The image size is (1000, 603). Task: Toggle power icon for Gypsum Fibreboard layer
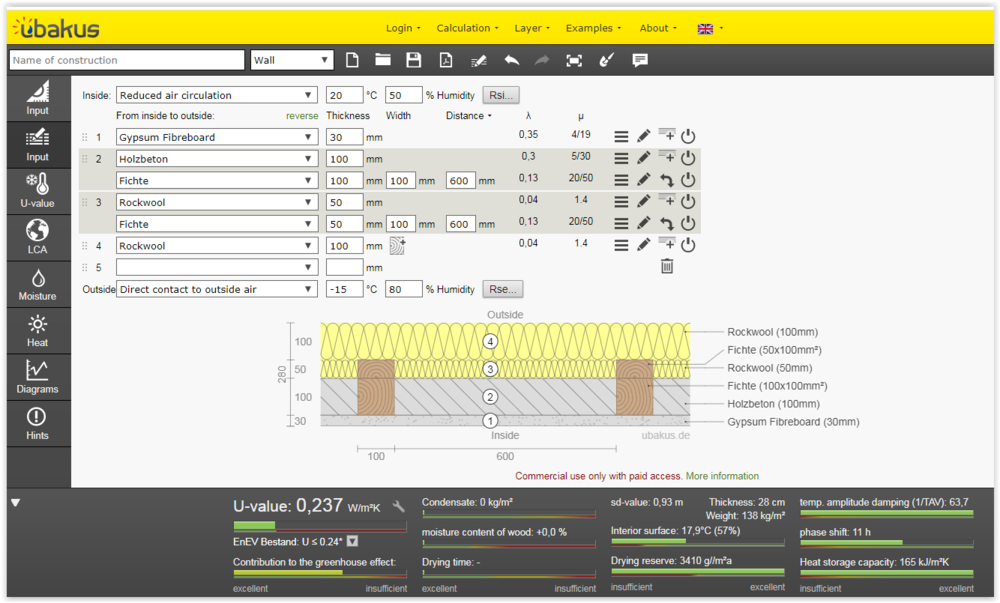coord(688,137)
